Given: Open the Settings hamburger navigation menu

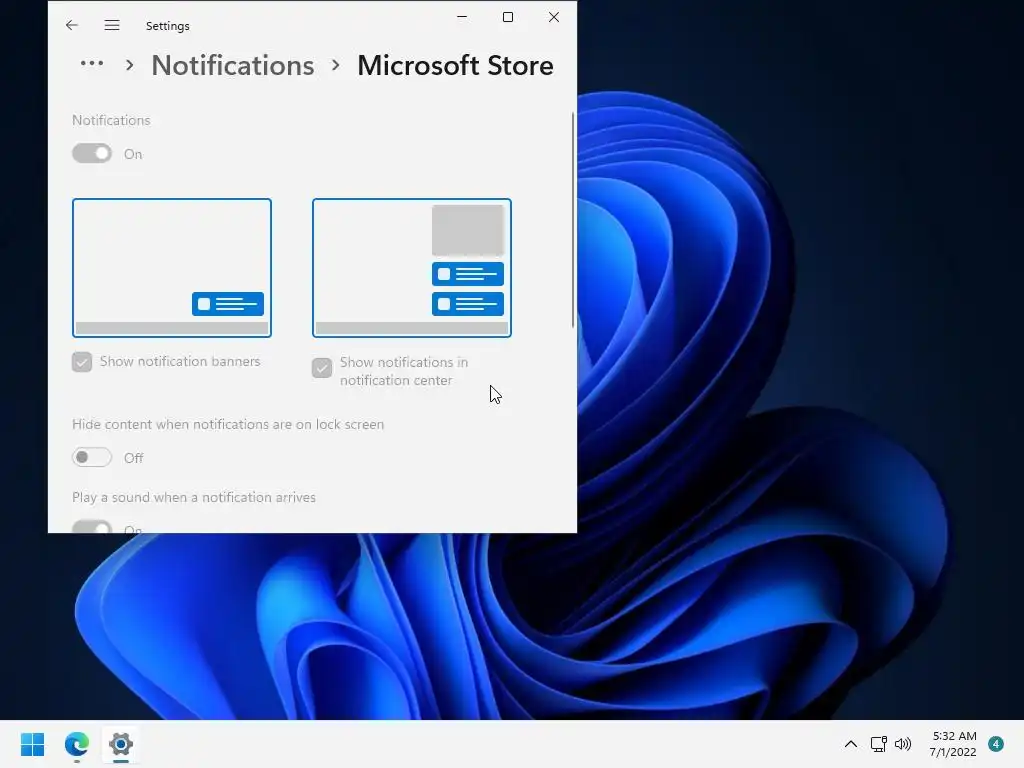Looking at the screenshot, I should click(x=112, y=25).
